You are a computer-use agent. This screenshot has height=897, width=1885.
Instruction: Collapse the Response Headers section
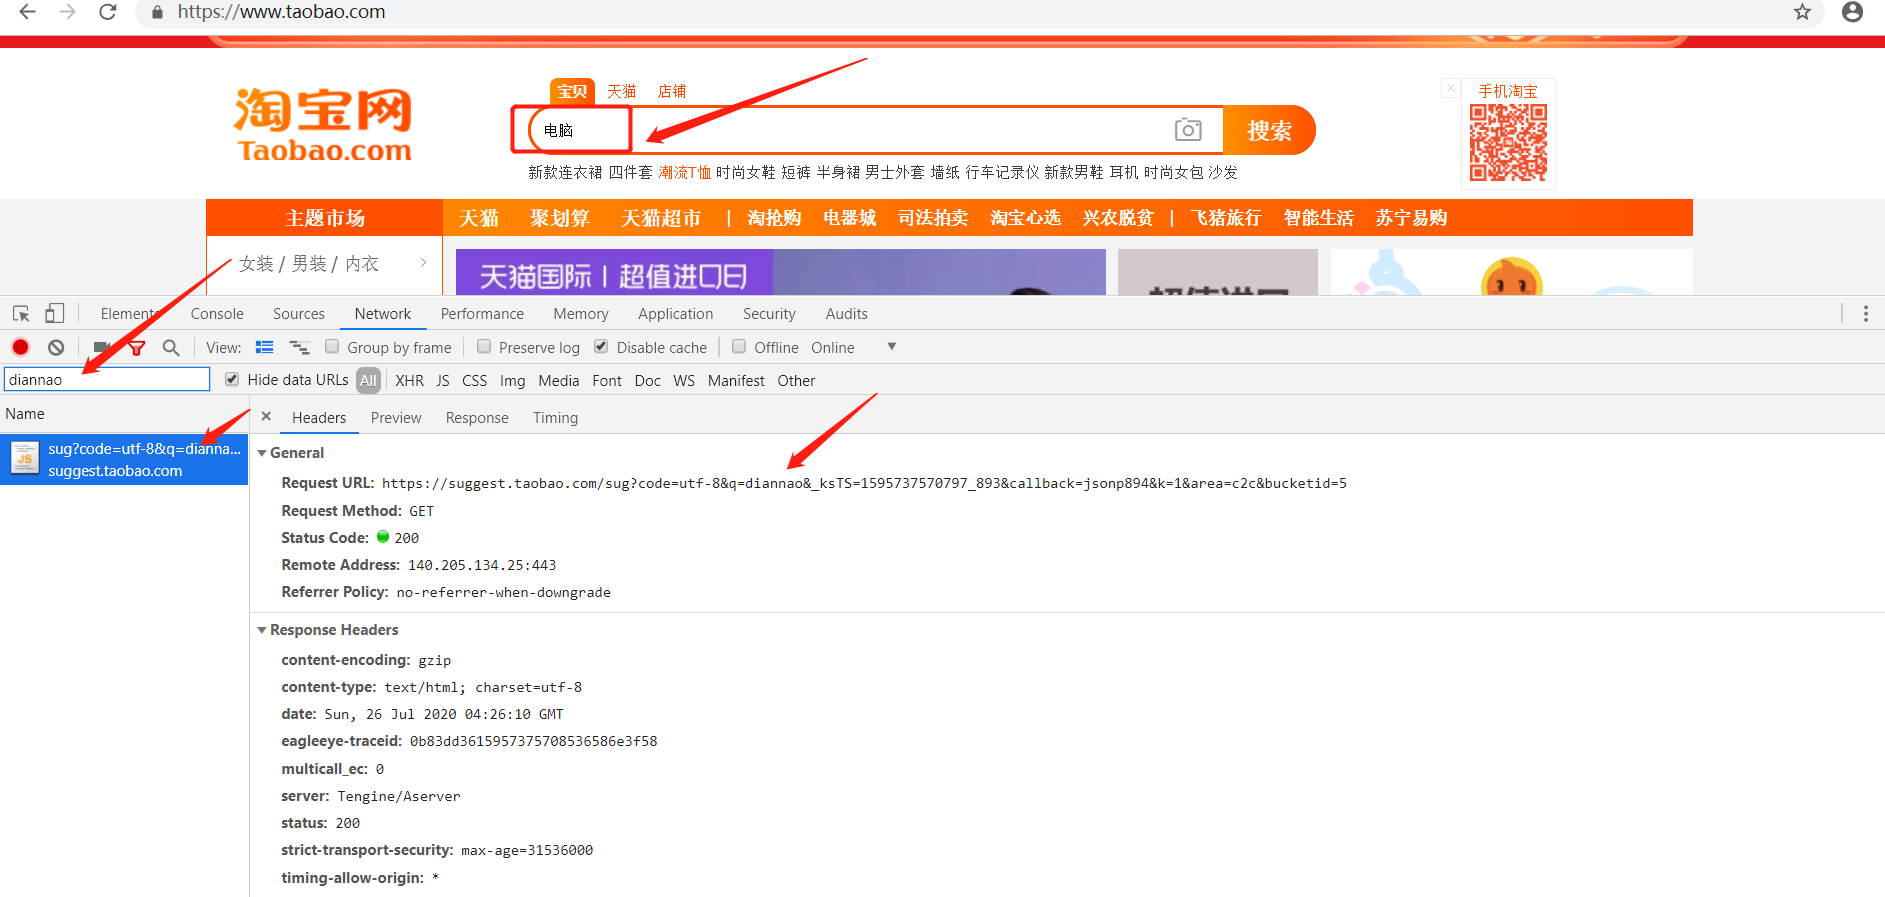point(262,630)
